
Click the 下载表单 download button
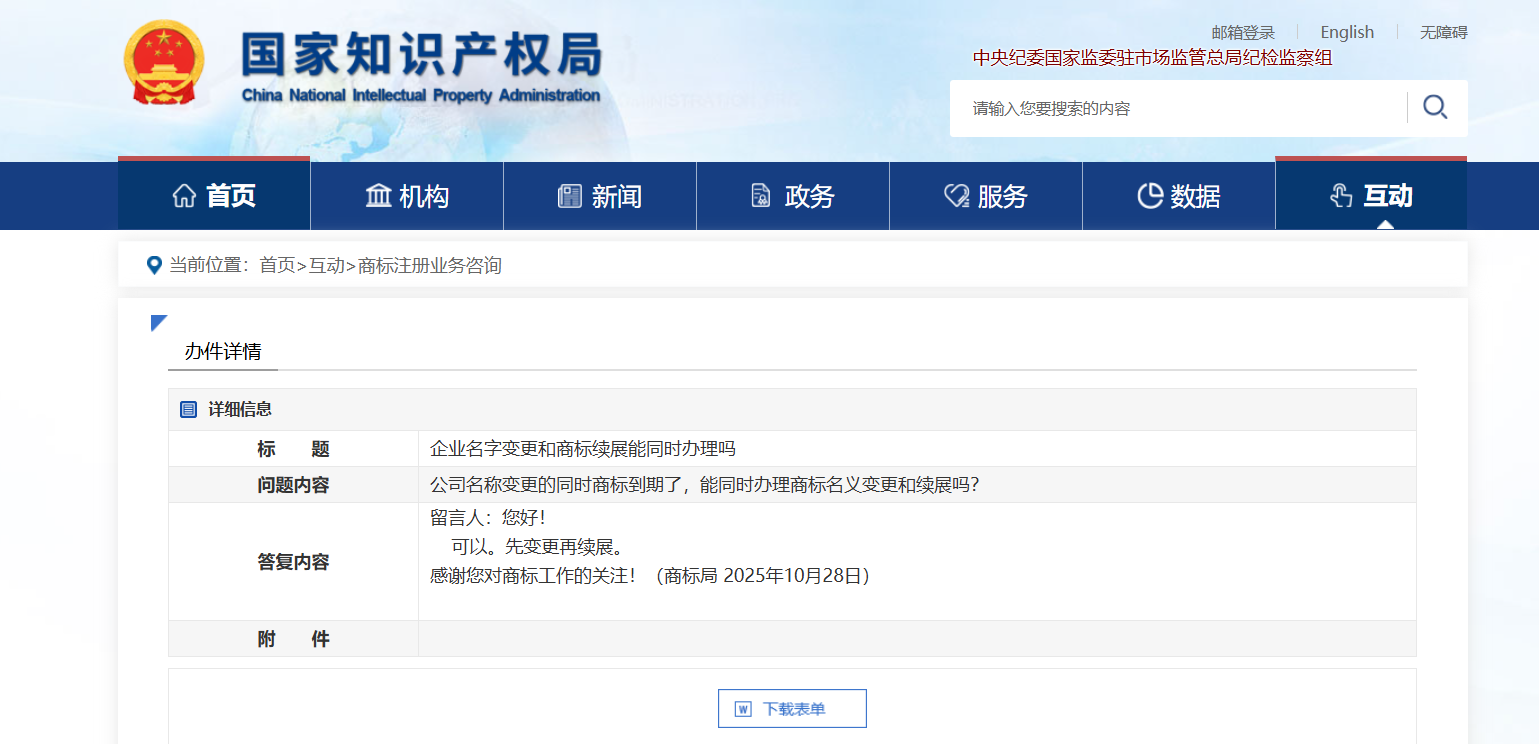tap(792, 709)
